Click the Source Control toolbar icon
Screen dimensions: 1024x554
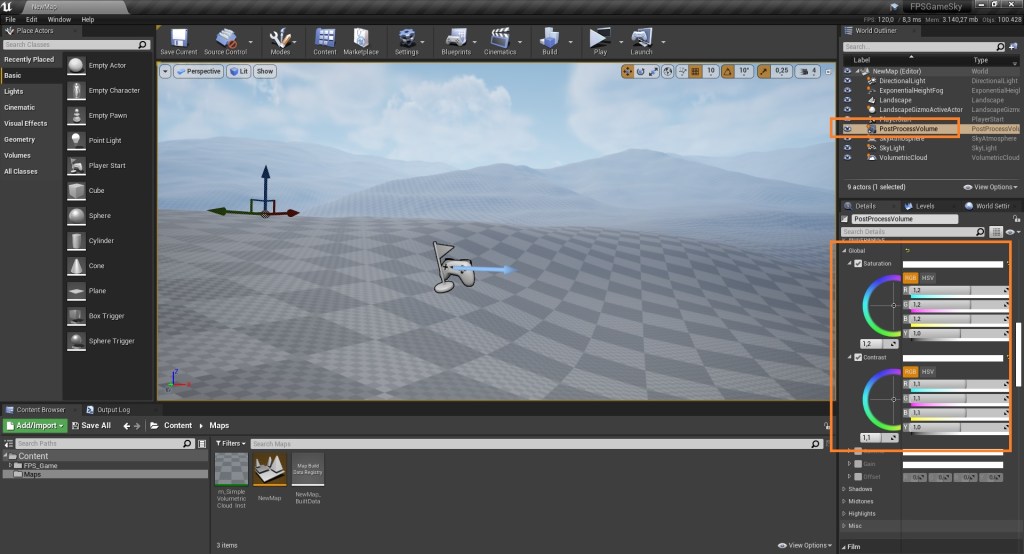click(x=225, y=40)
